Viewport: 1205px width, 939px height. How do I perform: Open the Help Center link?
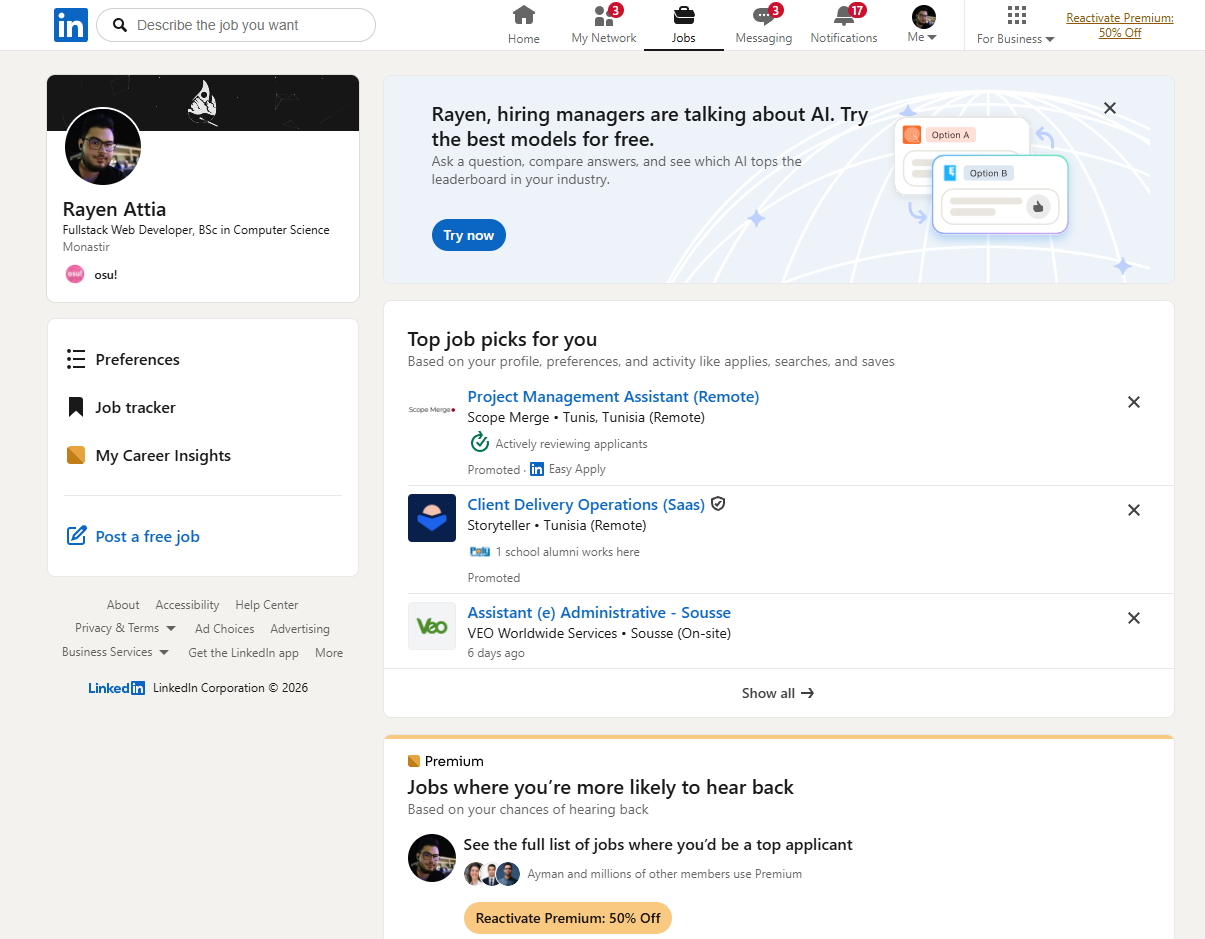[267, 605]
